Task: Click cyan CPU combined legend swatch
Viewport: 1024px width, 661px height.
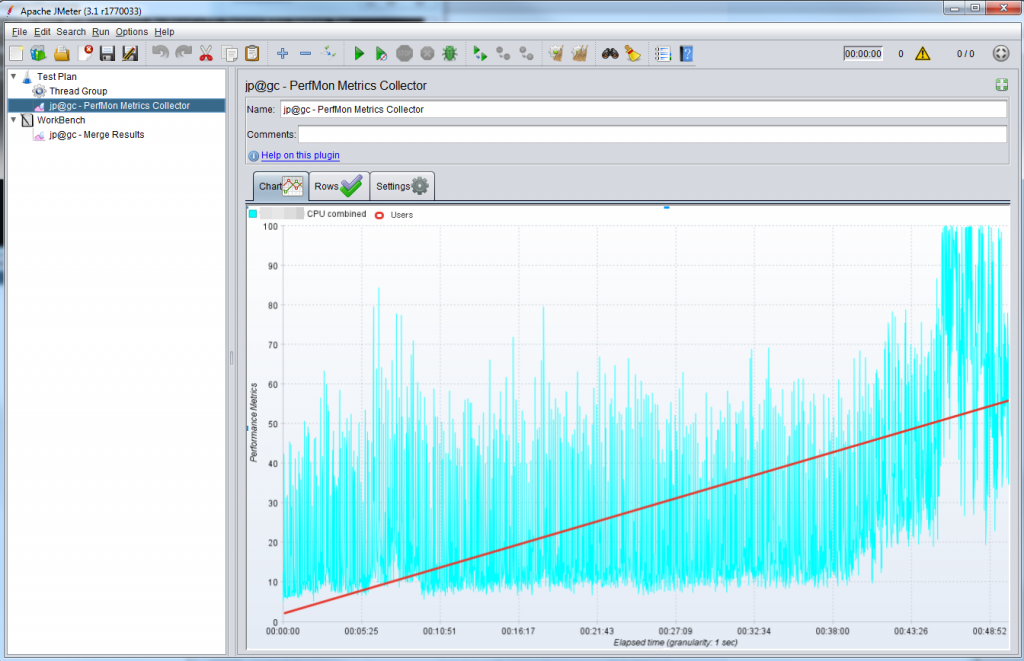Action: 253,214
